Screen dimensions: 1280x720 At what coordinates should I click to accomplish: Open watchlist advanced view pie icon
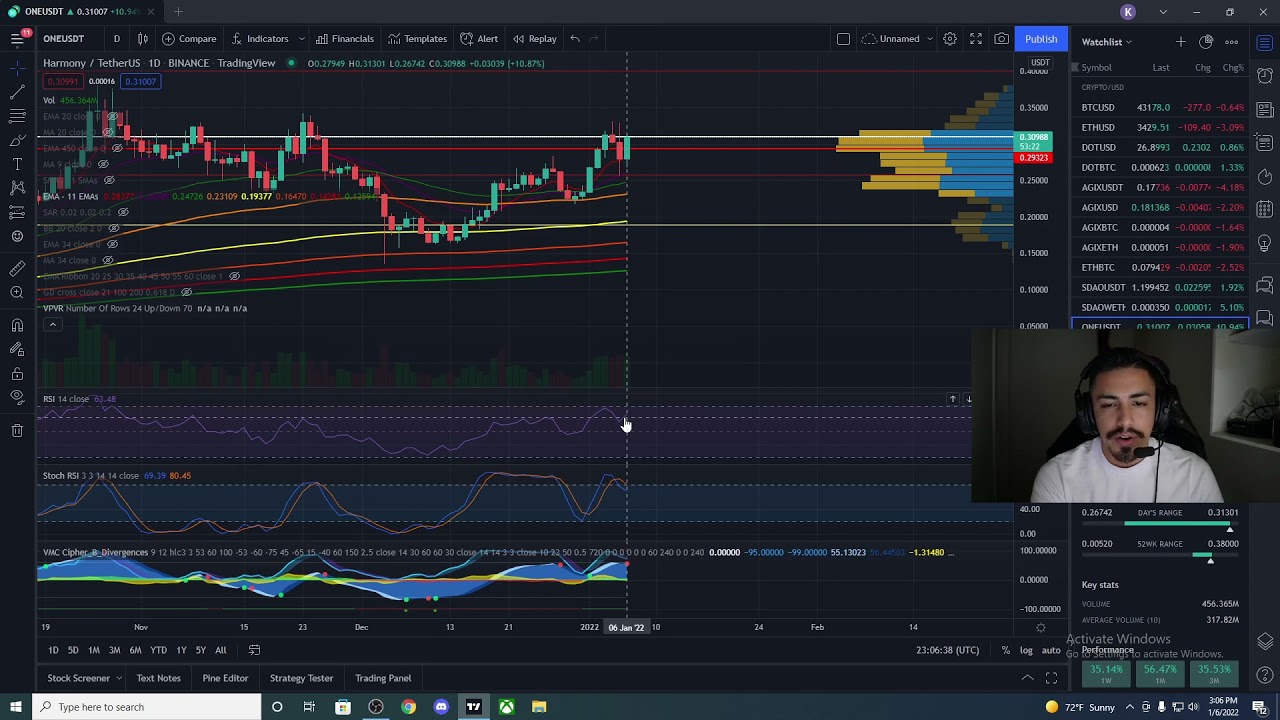click(x=1206, y=42)
